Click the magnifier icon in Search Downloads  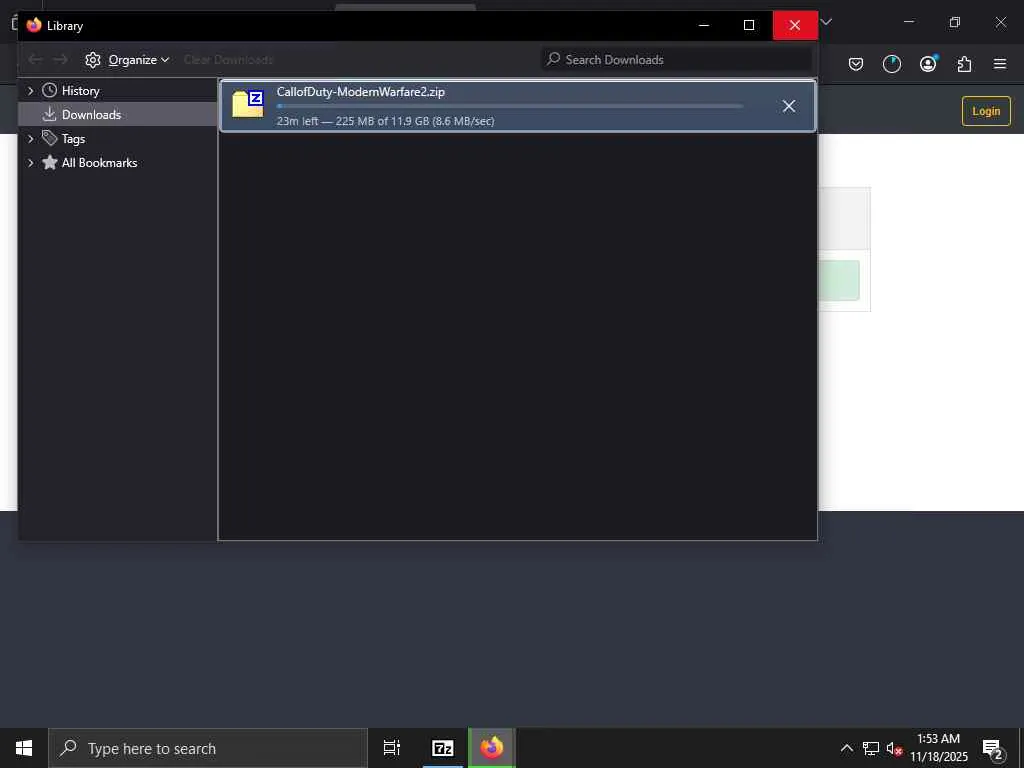(x=554, y=59)
